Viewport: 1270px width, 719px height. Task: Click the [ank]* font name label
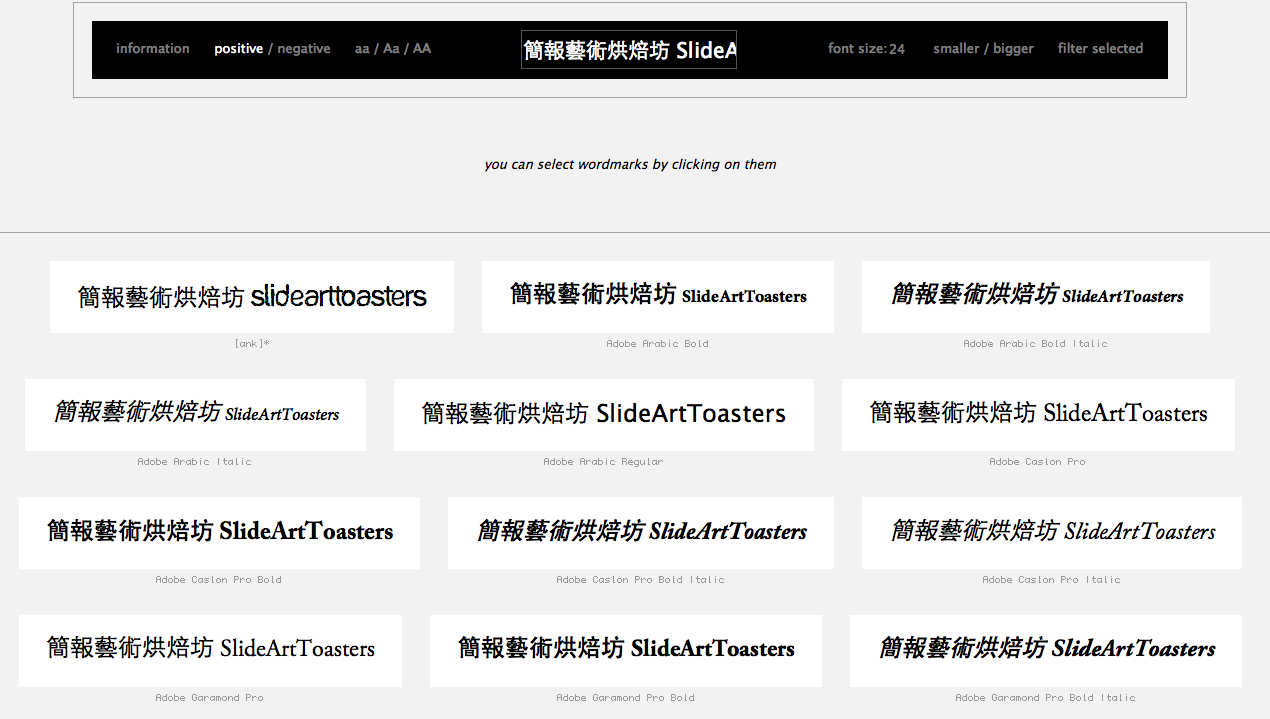(252, 344)
